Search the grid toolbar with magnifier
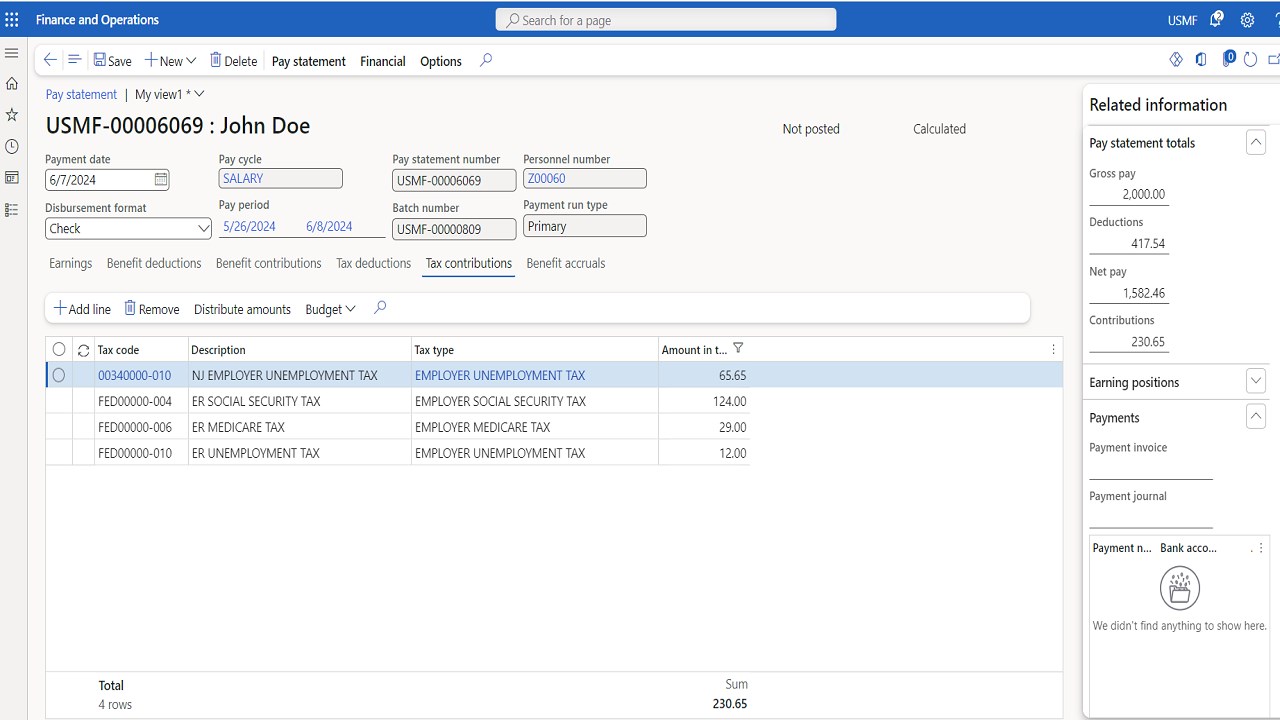Image resolution: width=1280 pixels, height=720 pixels. pyautogui.click(x=380, y=308)
